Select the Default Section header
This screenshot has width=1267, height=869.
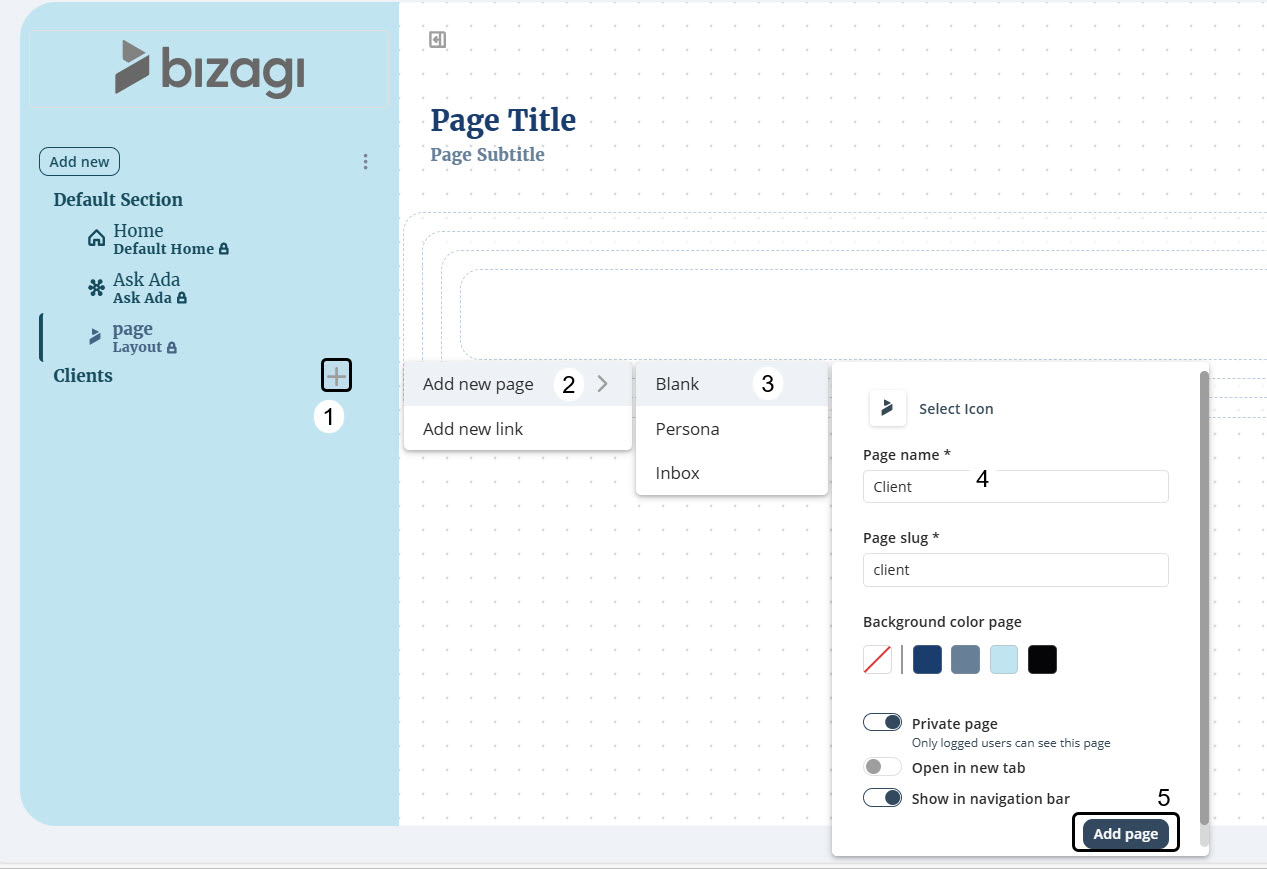coord(118,200)
